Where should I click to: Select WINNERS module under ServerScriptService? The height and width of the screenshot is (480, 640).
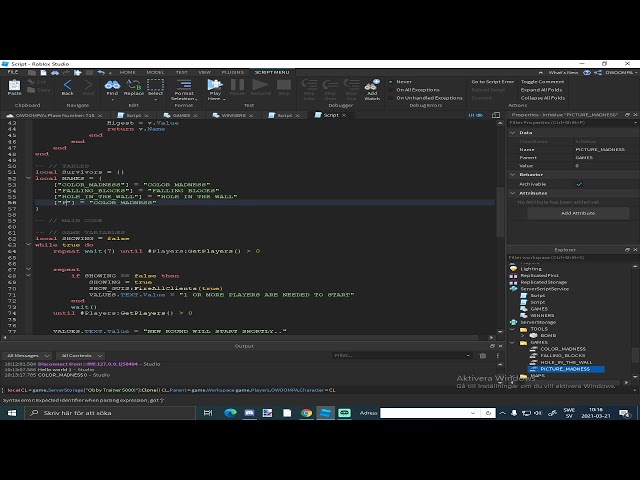coord(542,316)
